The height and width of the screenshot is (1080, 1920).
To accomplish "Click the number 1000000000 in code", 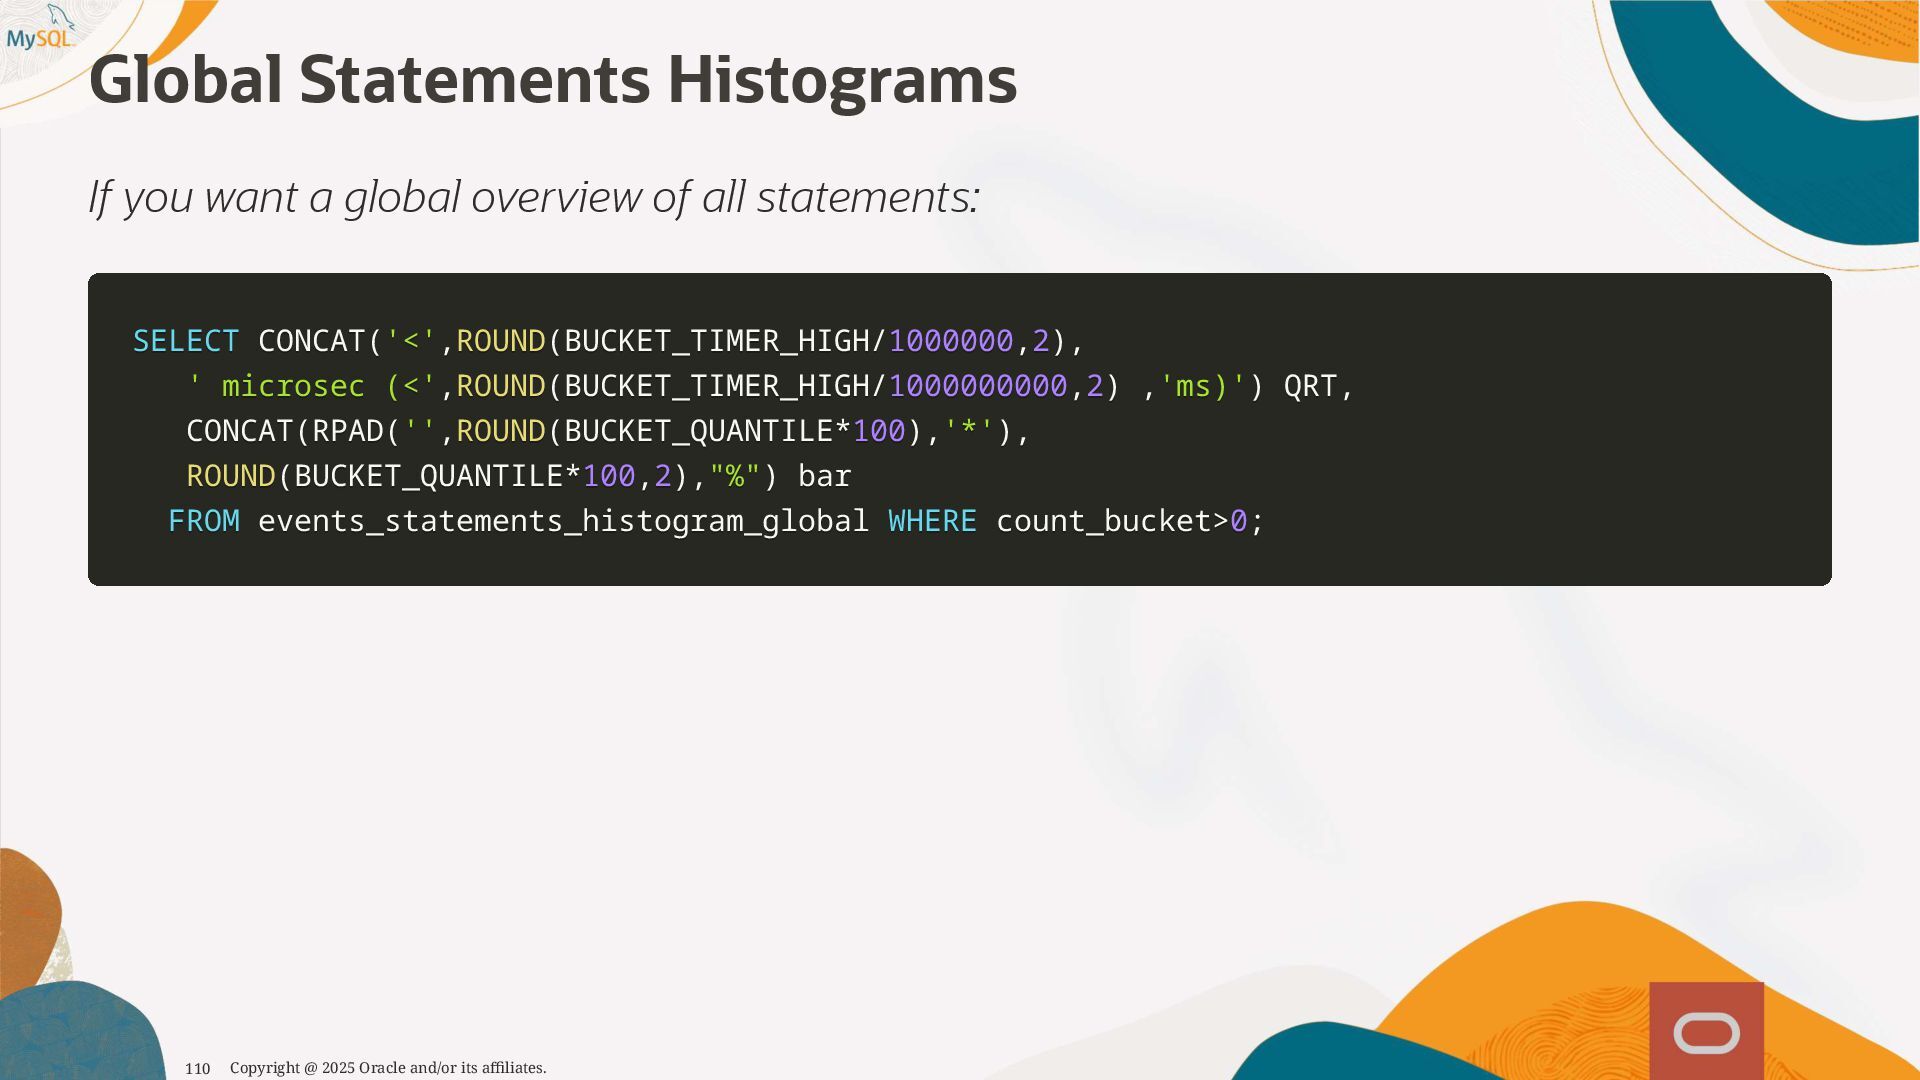I will click(x=977, y=387).
